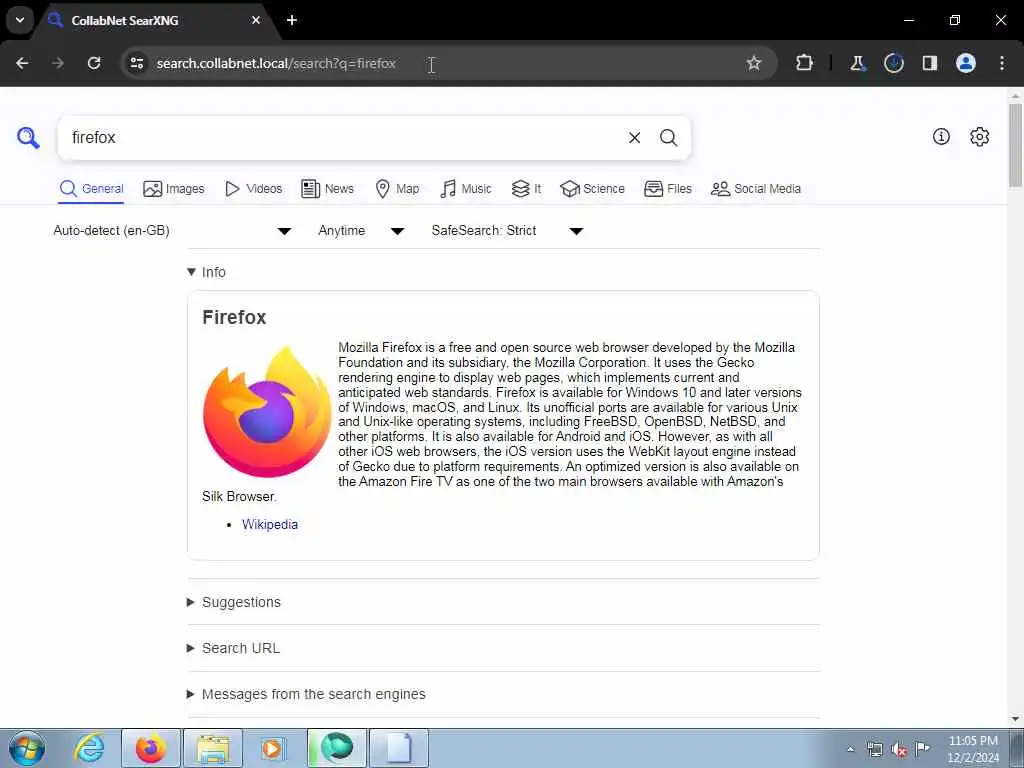
Task: Expand the Suggestions section
Action: point(234,602)
